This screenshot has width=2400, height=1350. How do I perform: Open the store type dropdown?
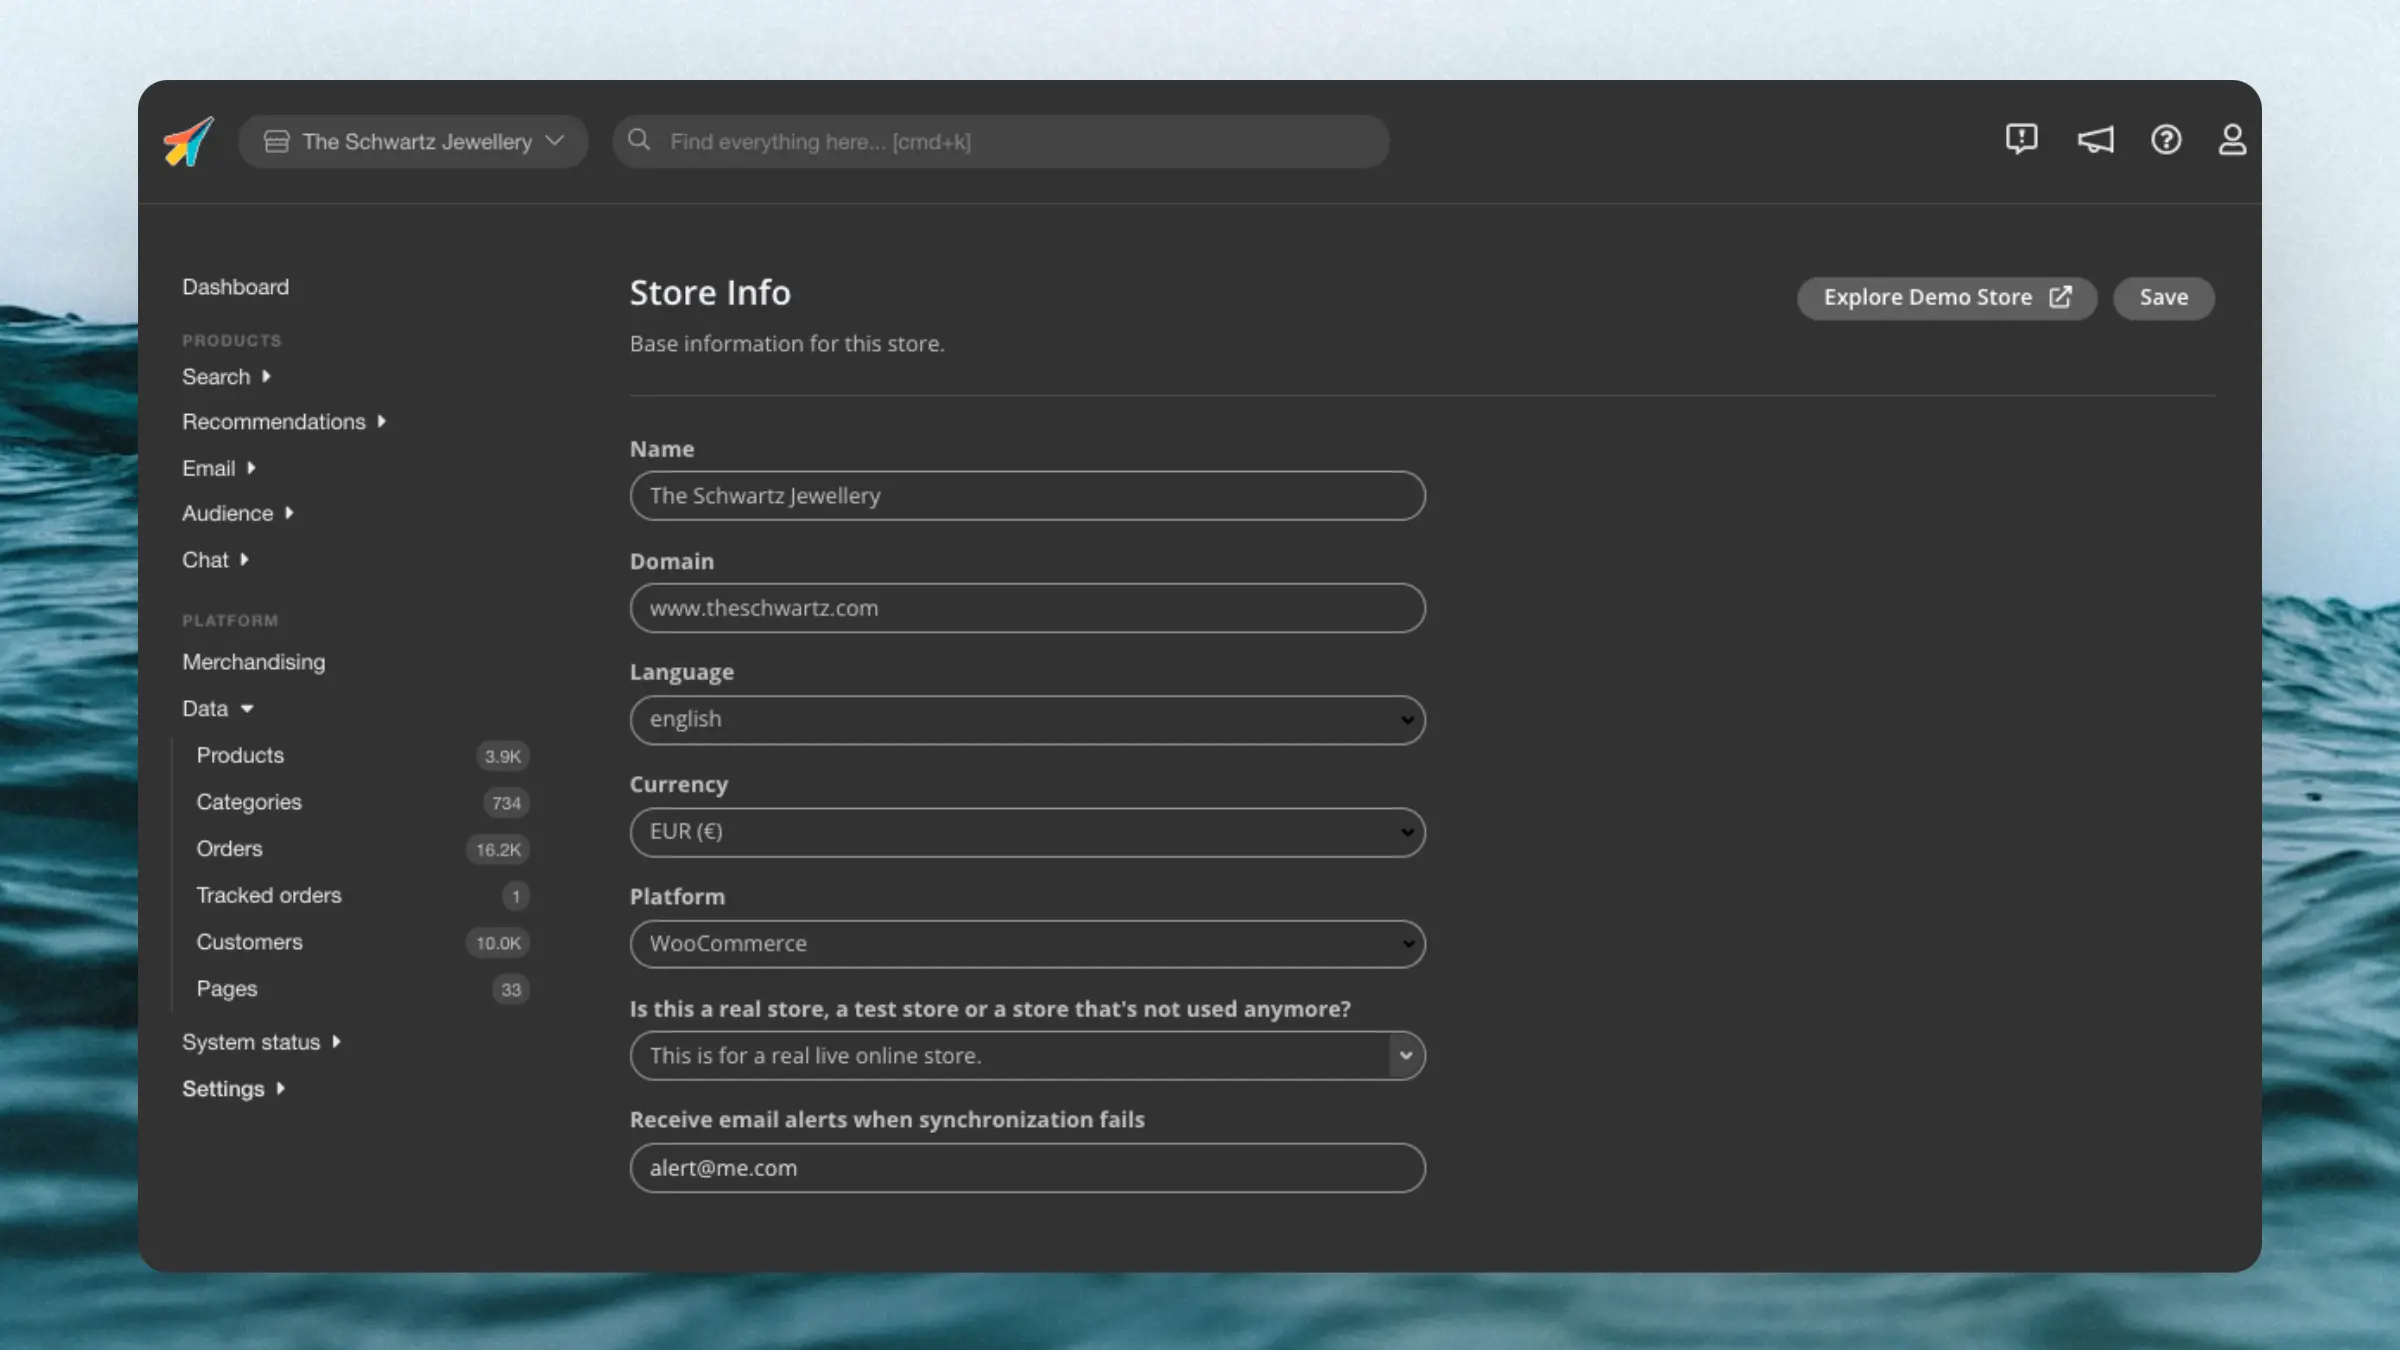[x=1027, y=1056]
